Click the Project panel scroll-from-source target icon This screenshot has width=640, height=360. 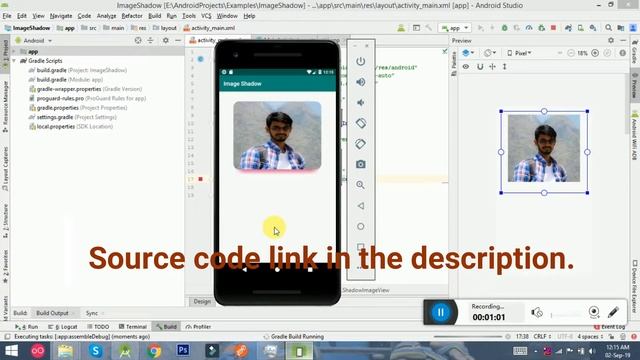tap(138, 40)
